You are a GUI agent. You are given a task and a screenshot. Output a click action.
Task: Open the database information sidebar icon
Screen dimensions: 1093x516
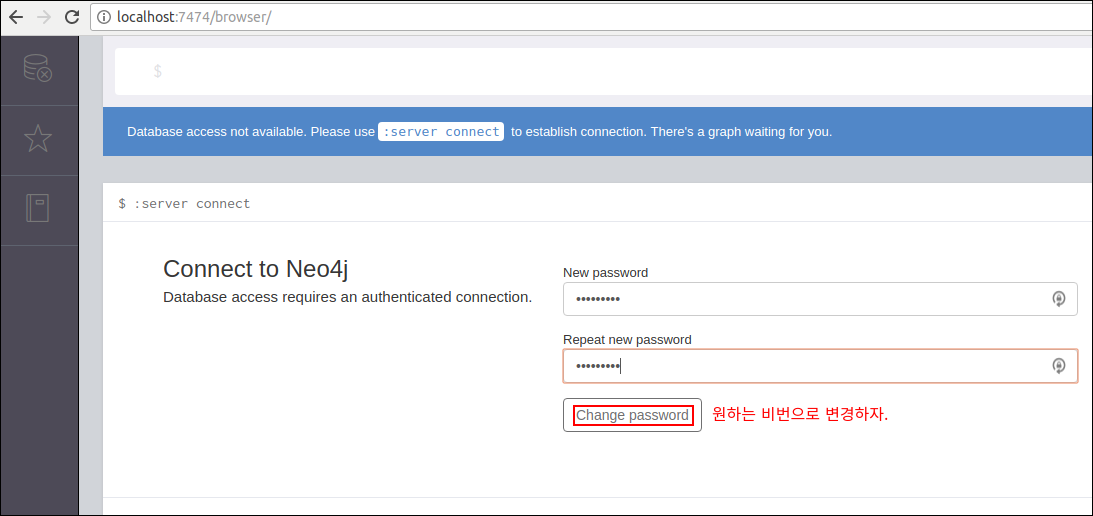click(x=38, y=68)
